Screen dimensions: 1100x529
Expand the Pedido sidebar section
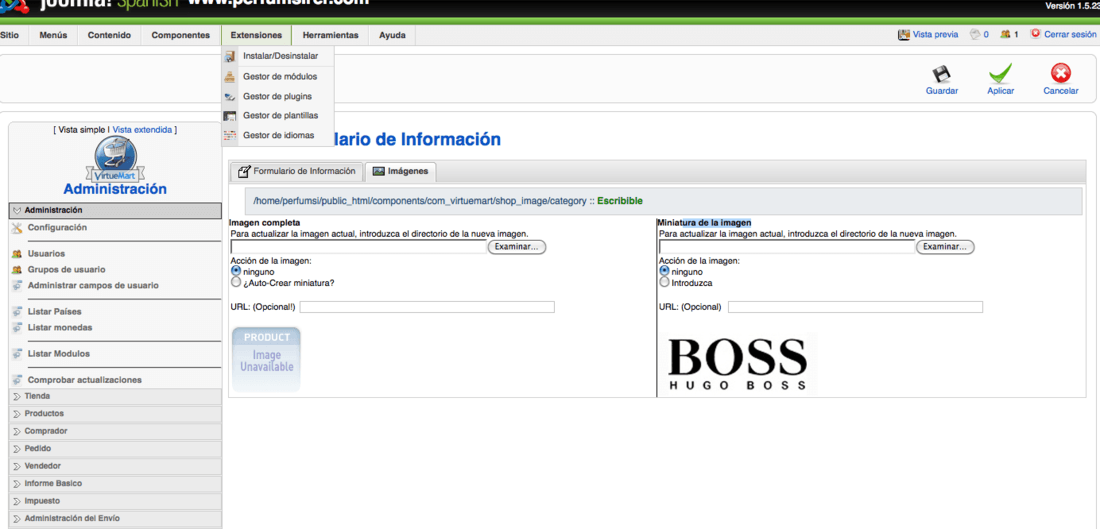click(115, 449)
